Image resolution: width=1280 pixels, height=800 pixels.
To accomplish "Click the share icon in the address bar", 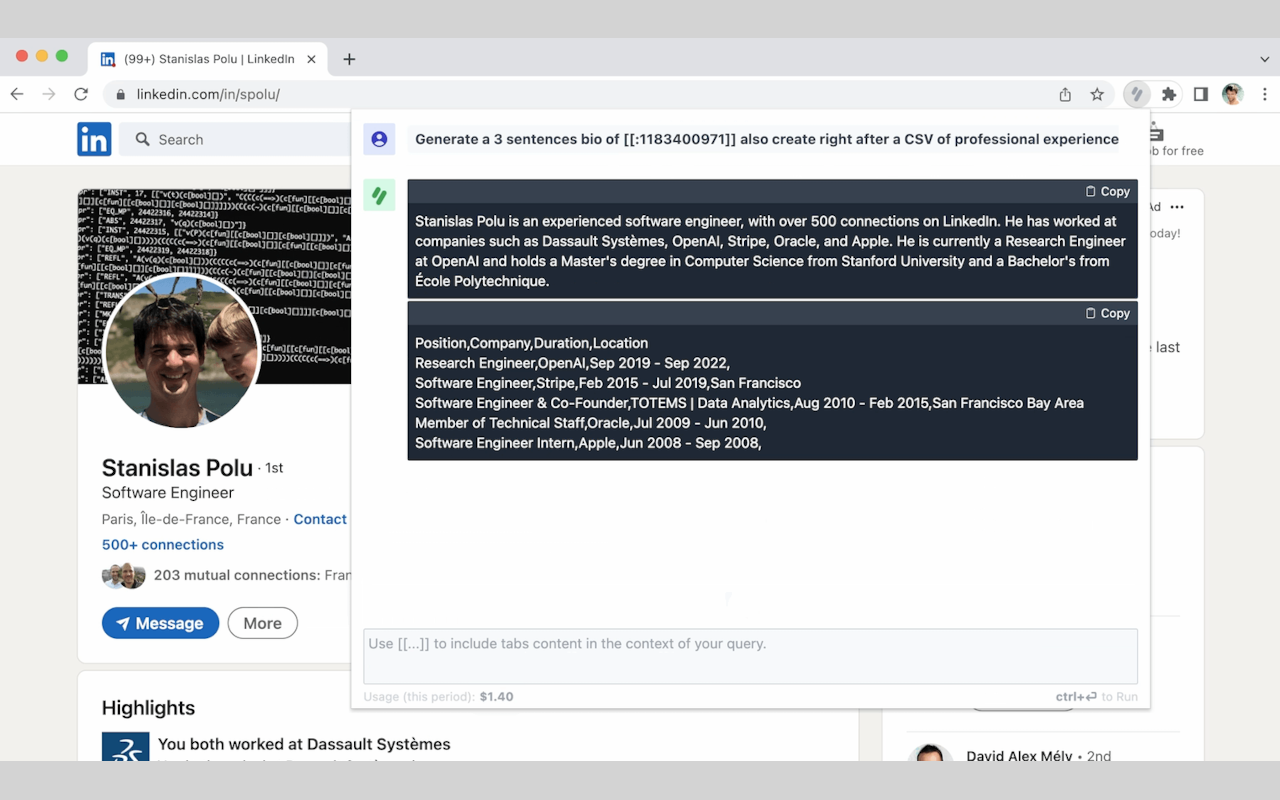I will [x=1065, y=94].
